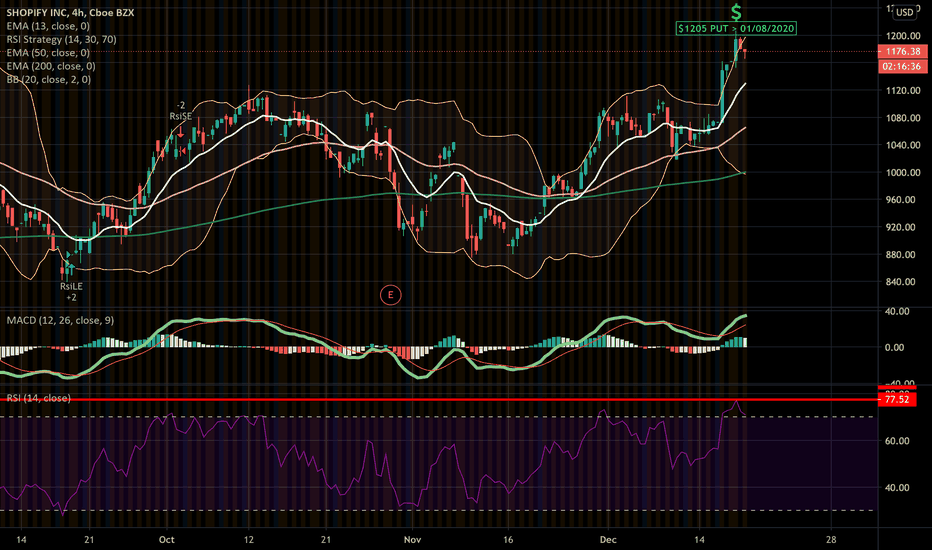This screenshot has height=550, width=932.
Task: Click the 1200.00 price axis label
Action: 903,36
